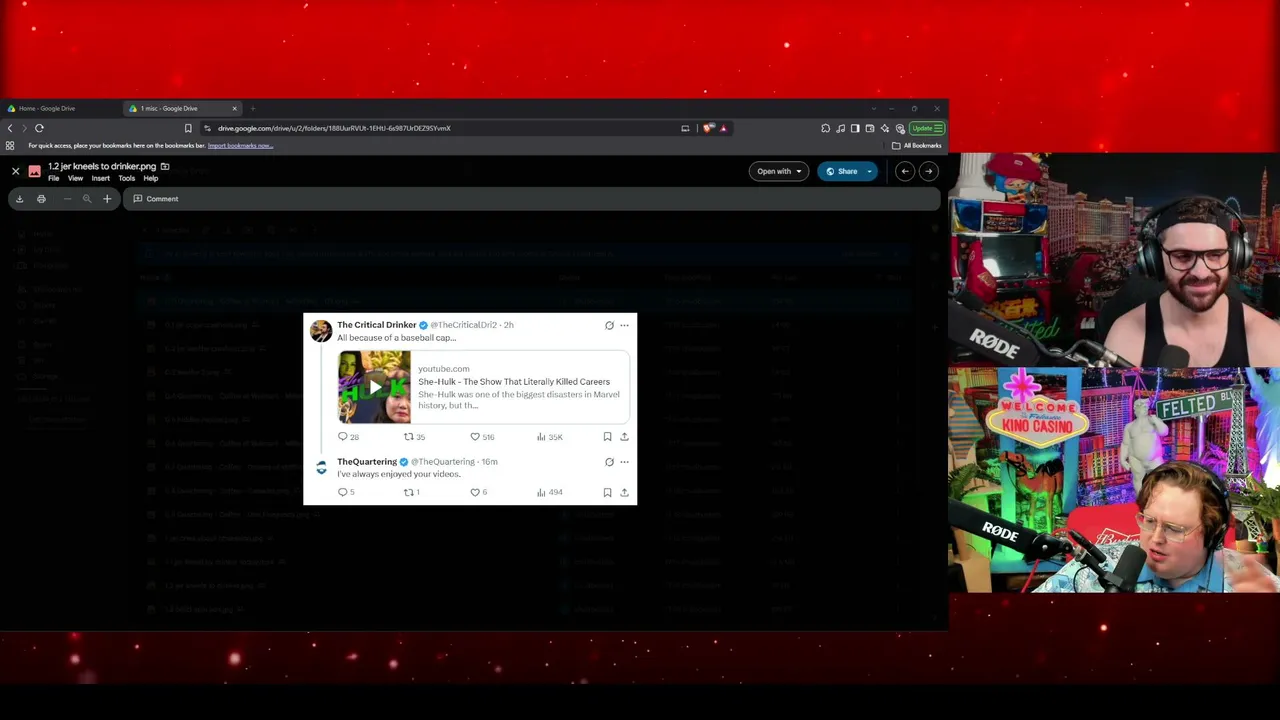Screen dimensions: 1280x720
Task: Open the Brave VPN icon
Action: pyautogui.click(x=900, y=128)
